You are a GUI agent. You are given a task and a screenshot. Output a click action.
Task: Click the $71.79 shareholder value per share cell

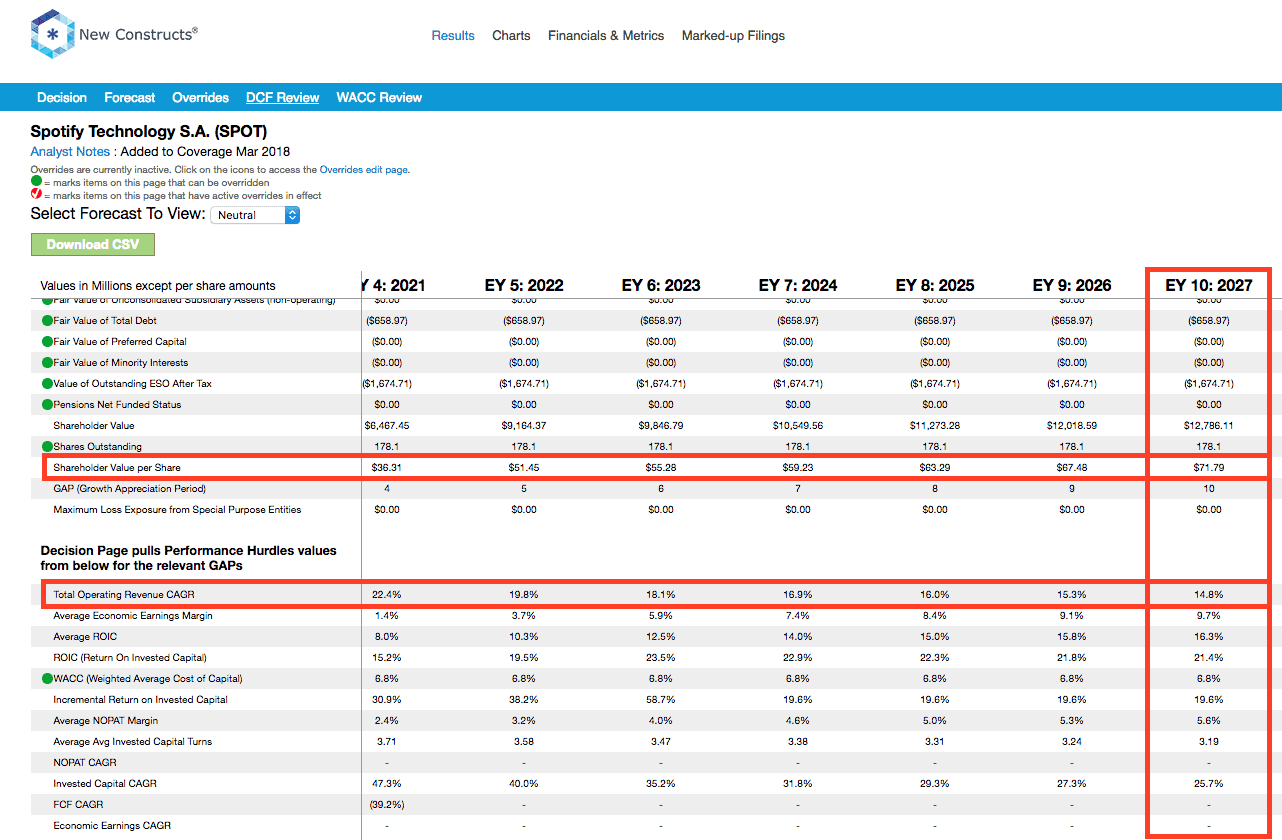click(x=1209, y=468)
